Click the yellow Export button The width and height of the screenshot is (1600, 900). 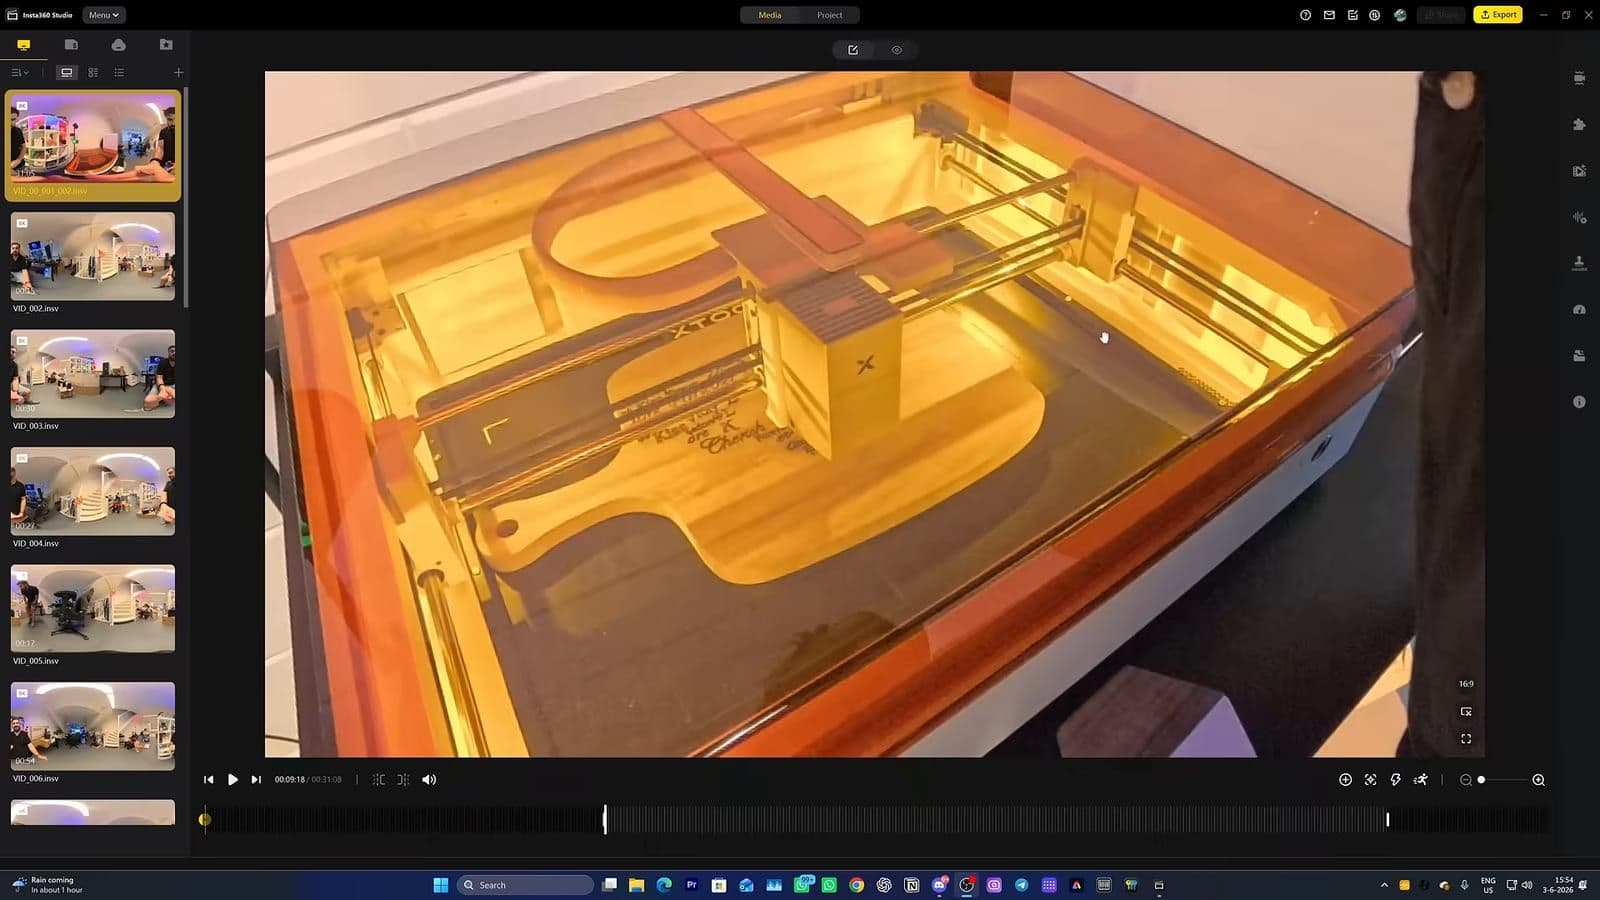click(x=1497, y=15)
